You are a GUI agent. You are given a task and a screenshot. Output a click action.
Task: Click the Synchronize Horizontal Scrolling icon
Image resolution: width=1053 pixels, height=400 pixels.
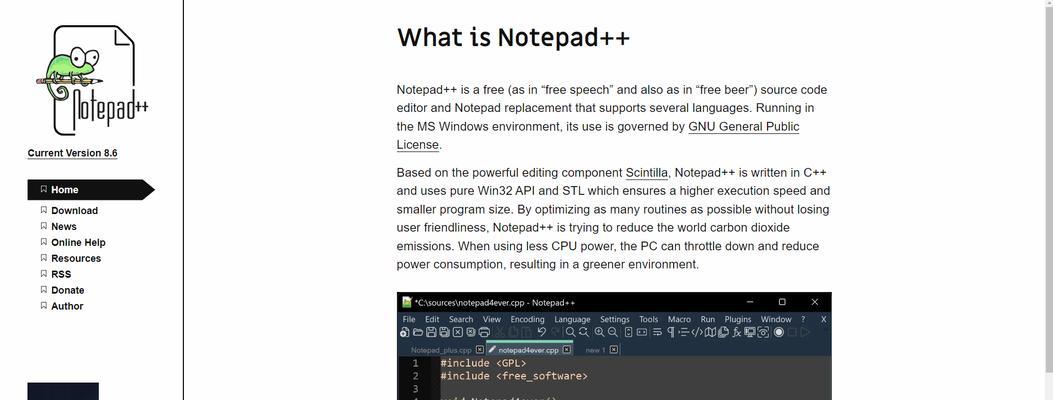641,332
